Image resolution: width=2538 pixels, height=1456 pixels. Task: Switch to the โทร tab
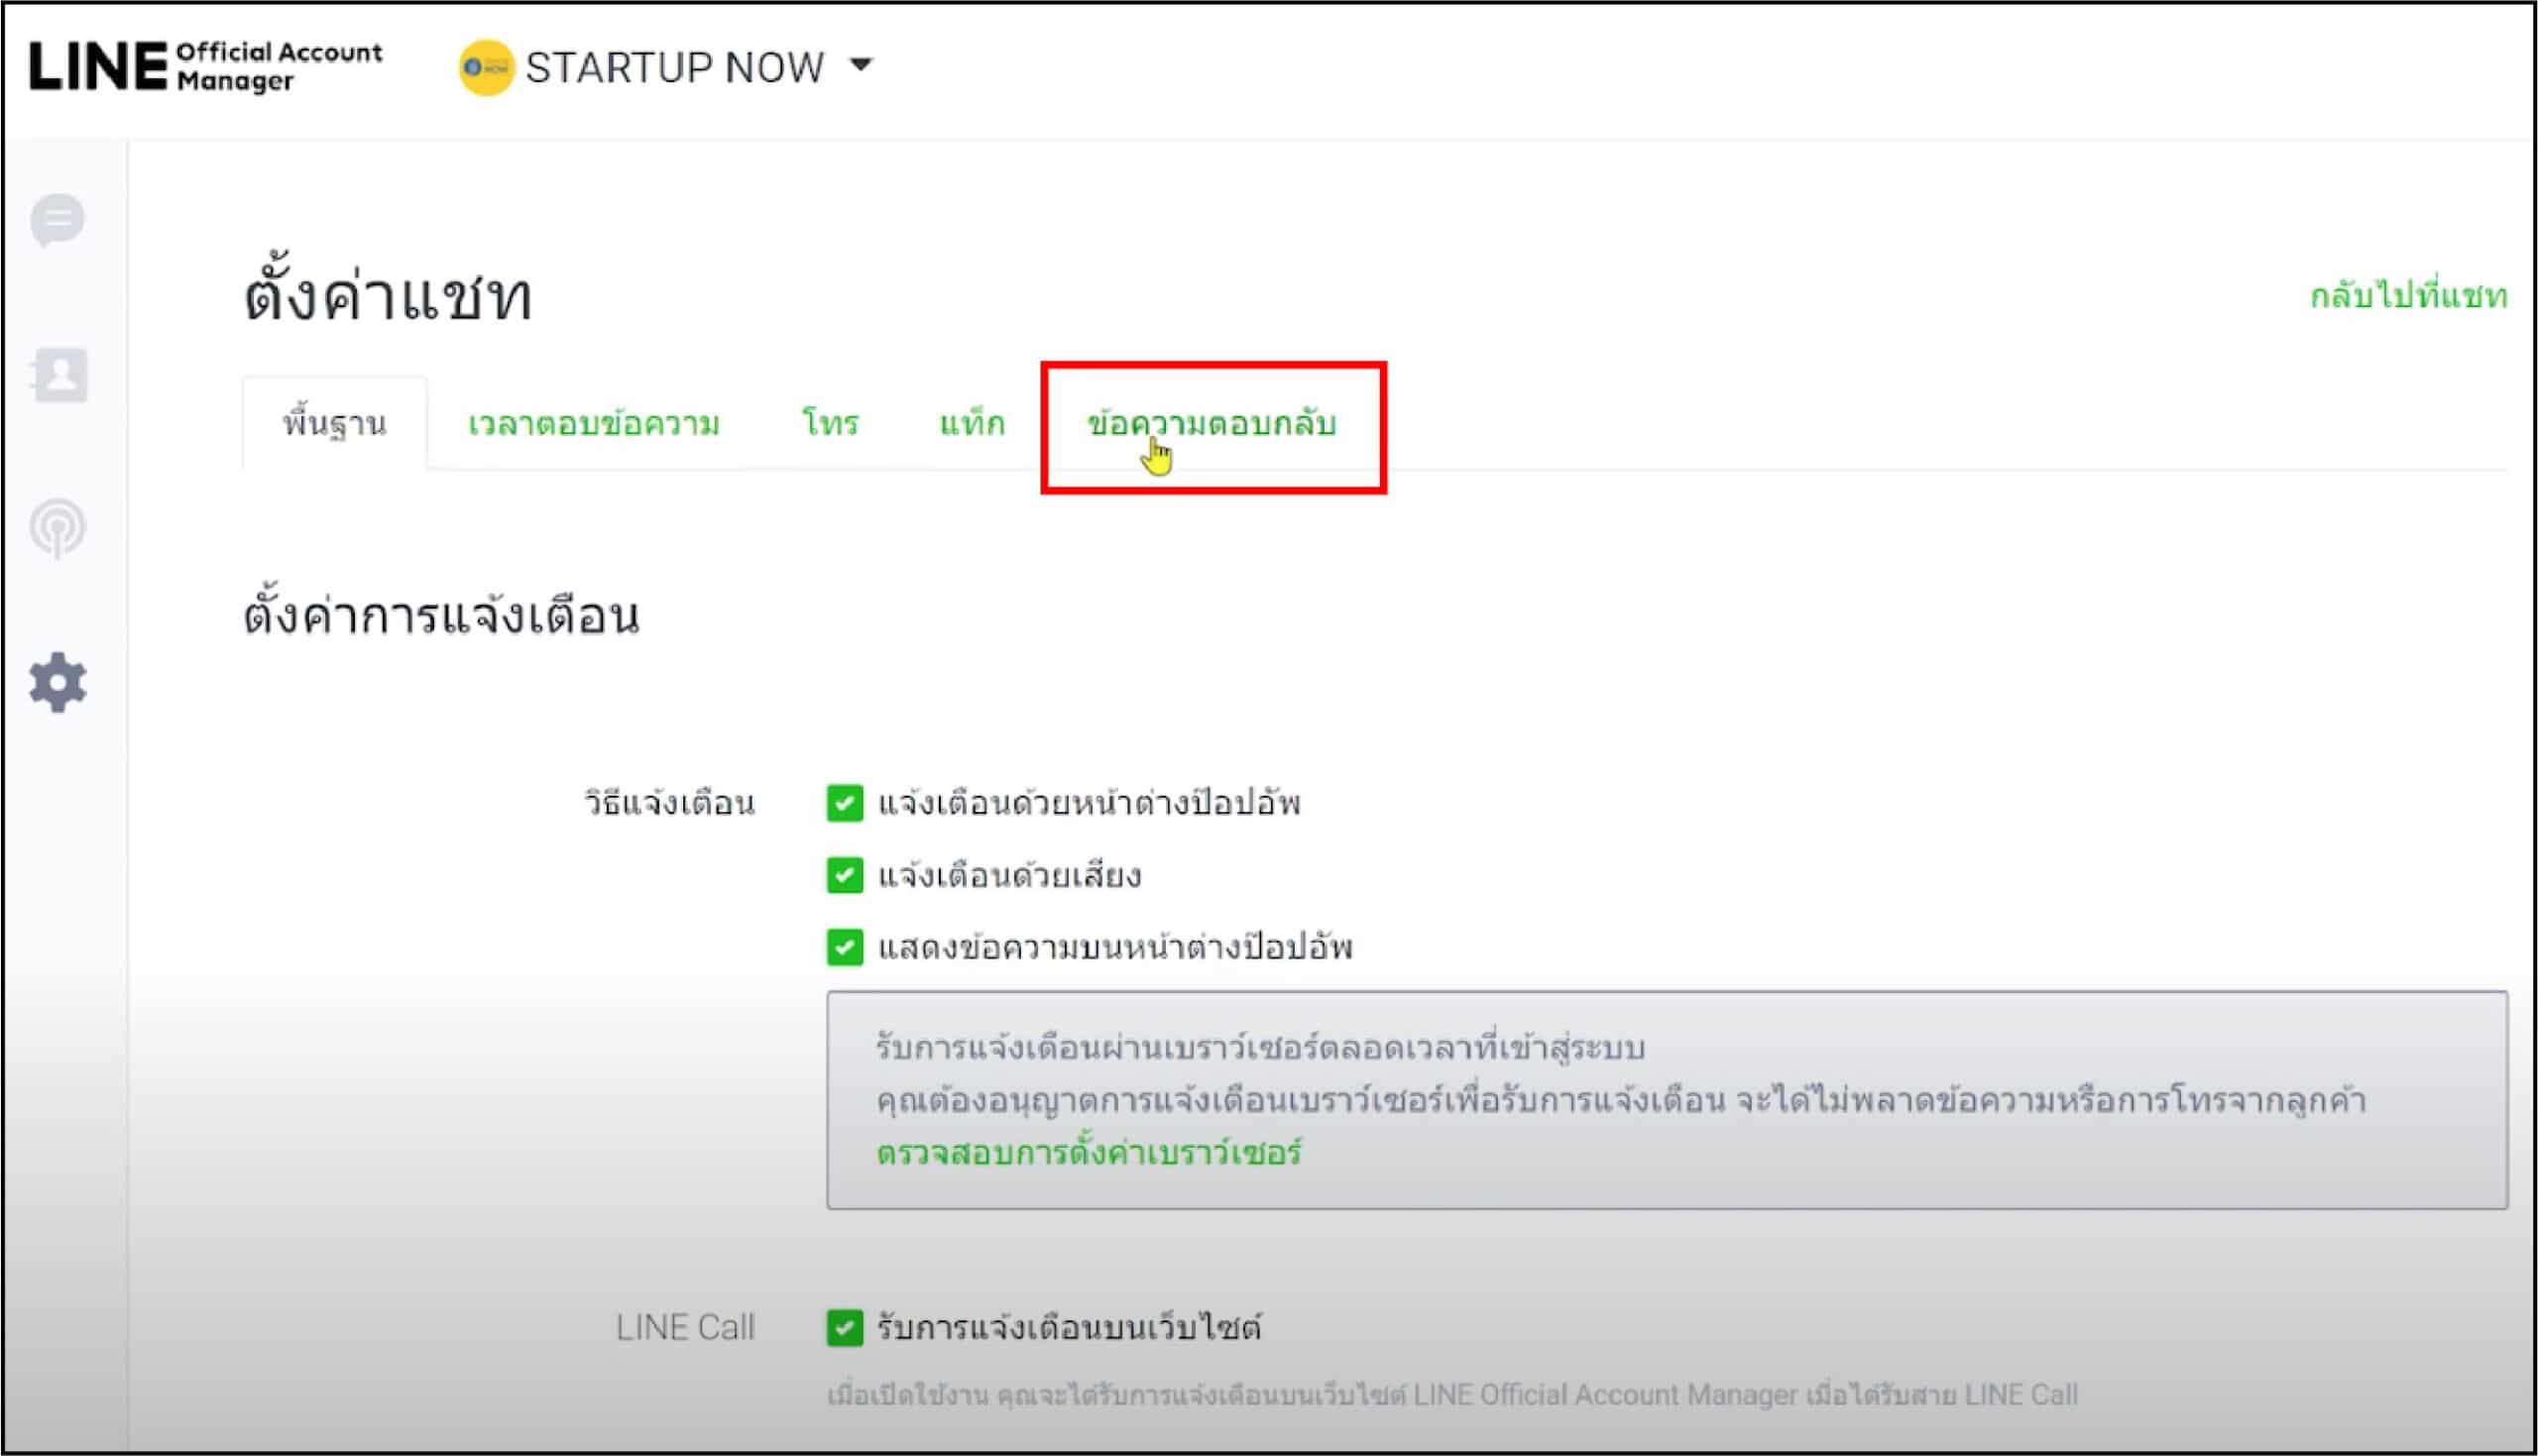point(830,422)
